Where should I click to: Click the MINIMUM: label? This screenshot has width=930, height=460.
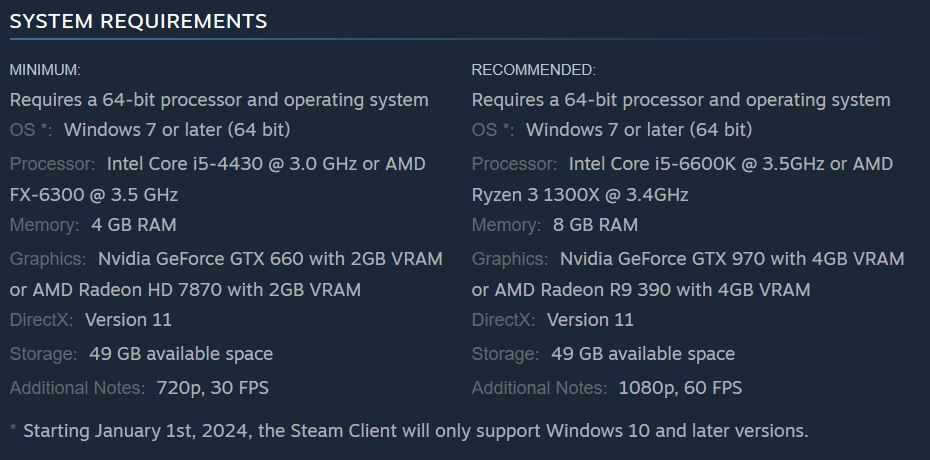pyautogui.click(x=45, y=70)
